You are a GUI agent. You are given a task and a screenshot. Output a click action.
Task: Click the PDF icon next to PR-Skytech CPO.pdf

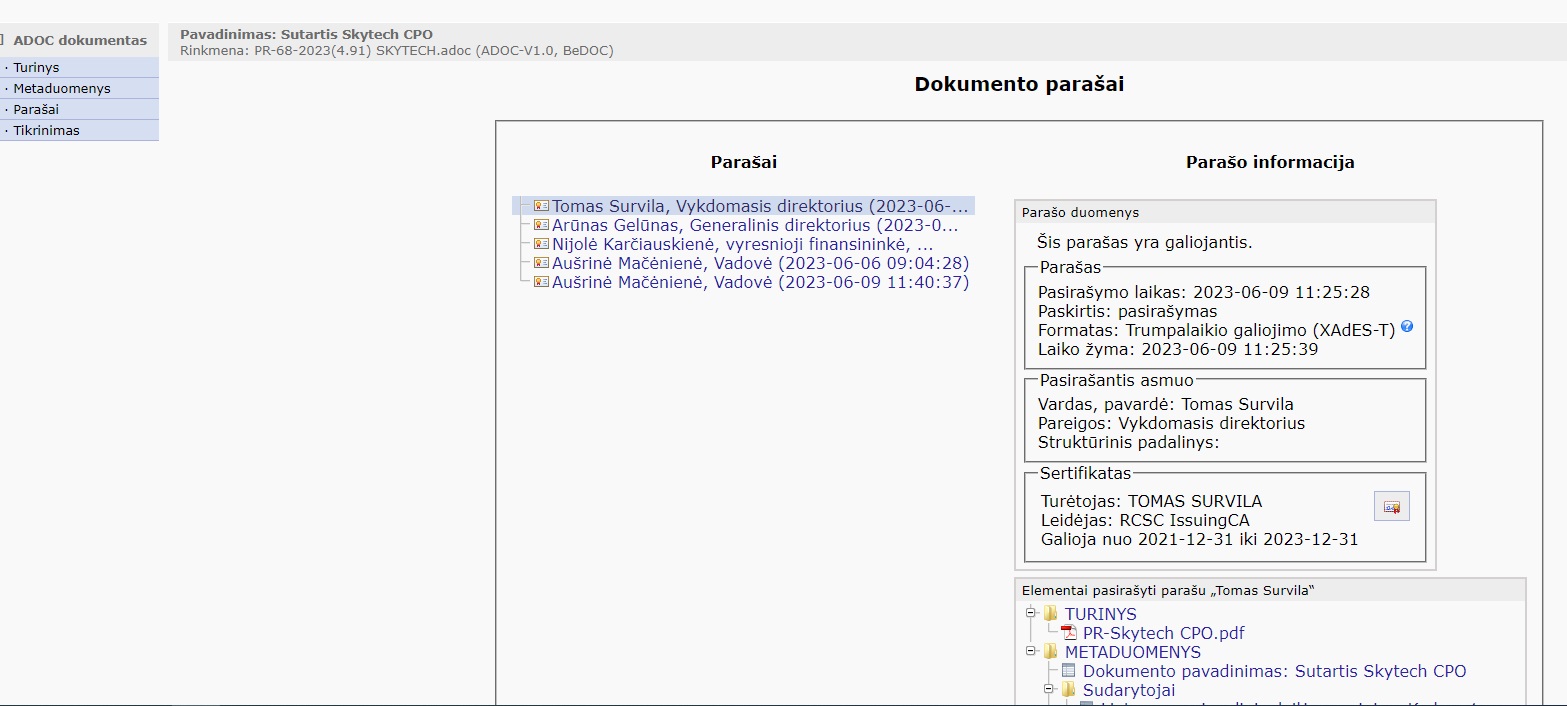(1069, 633)
